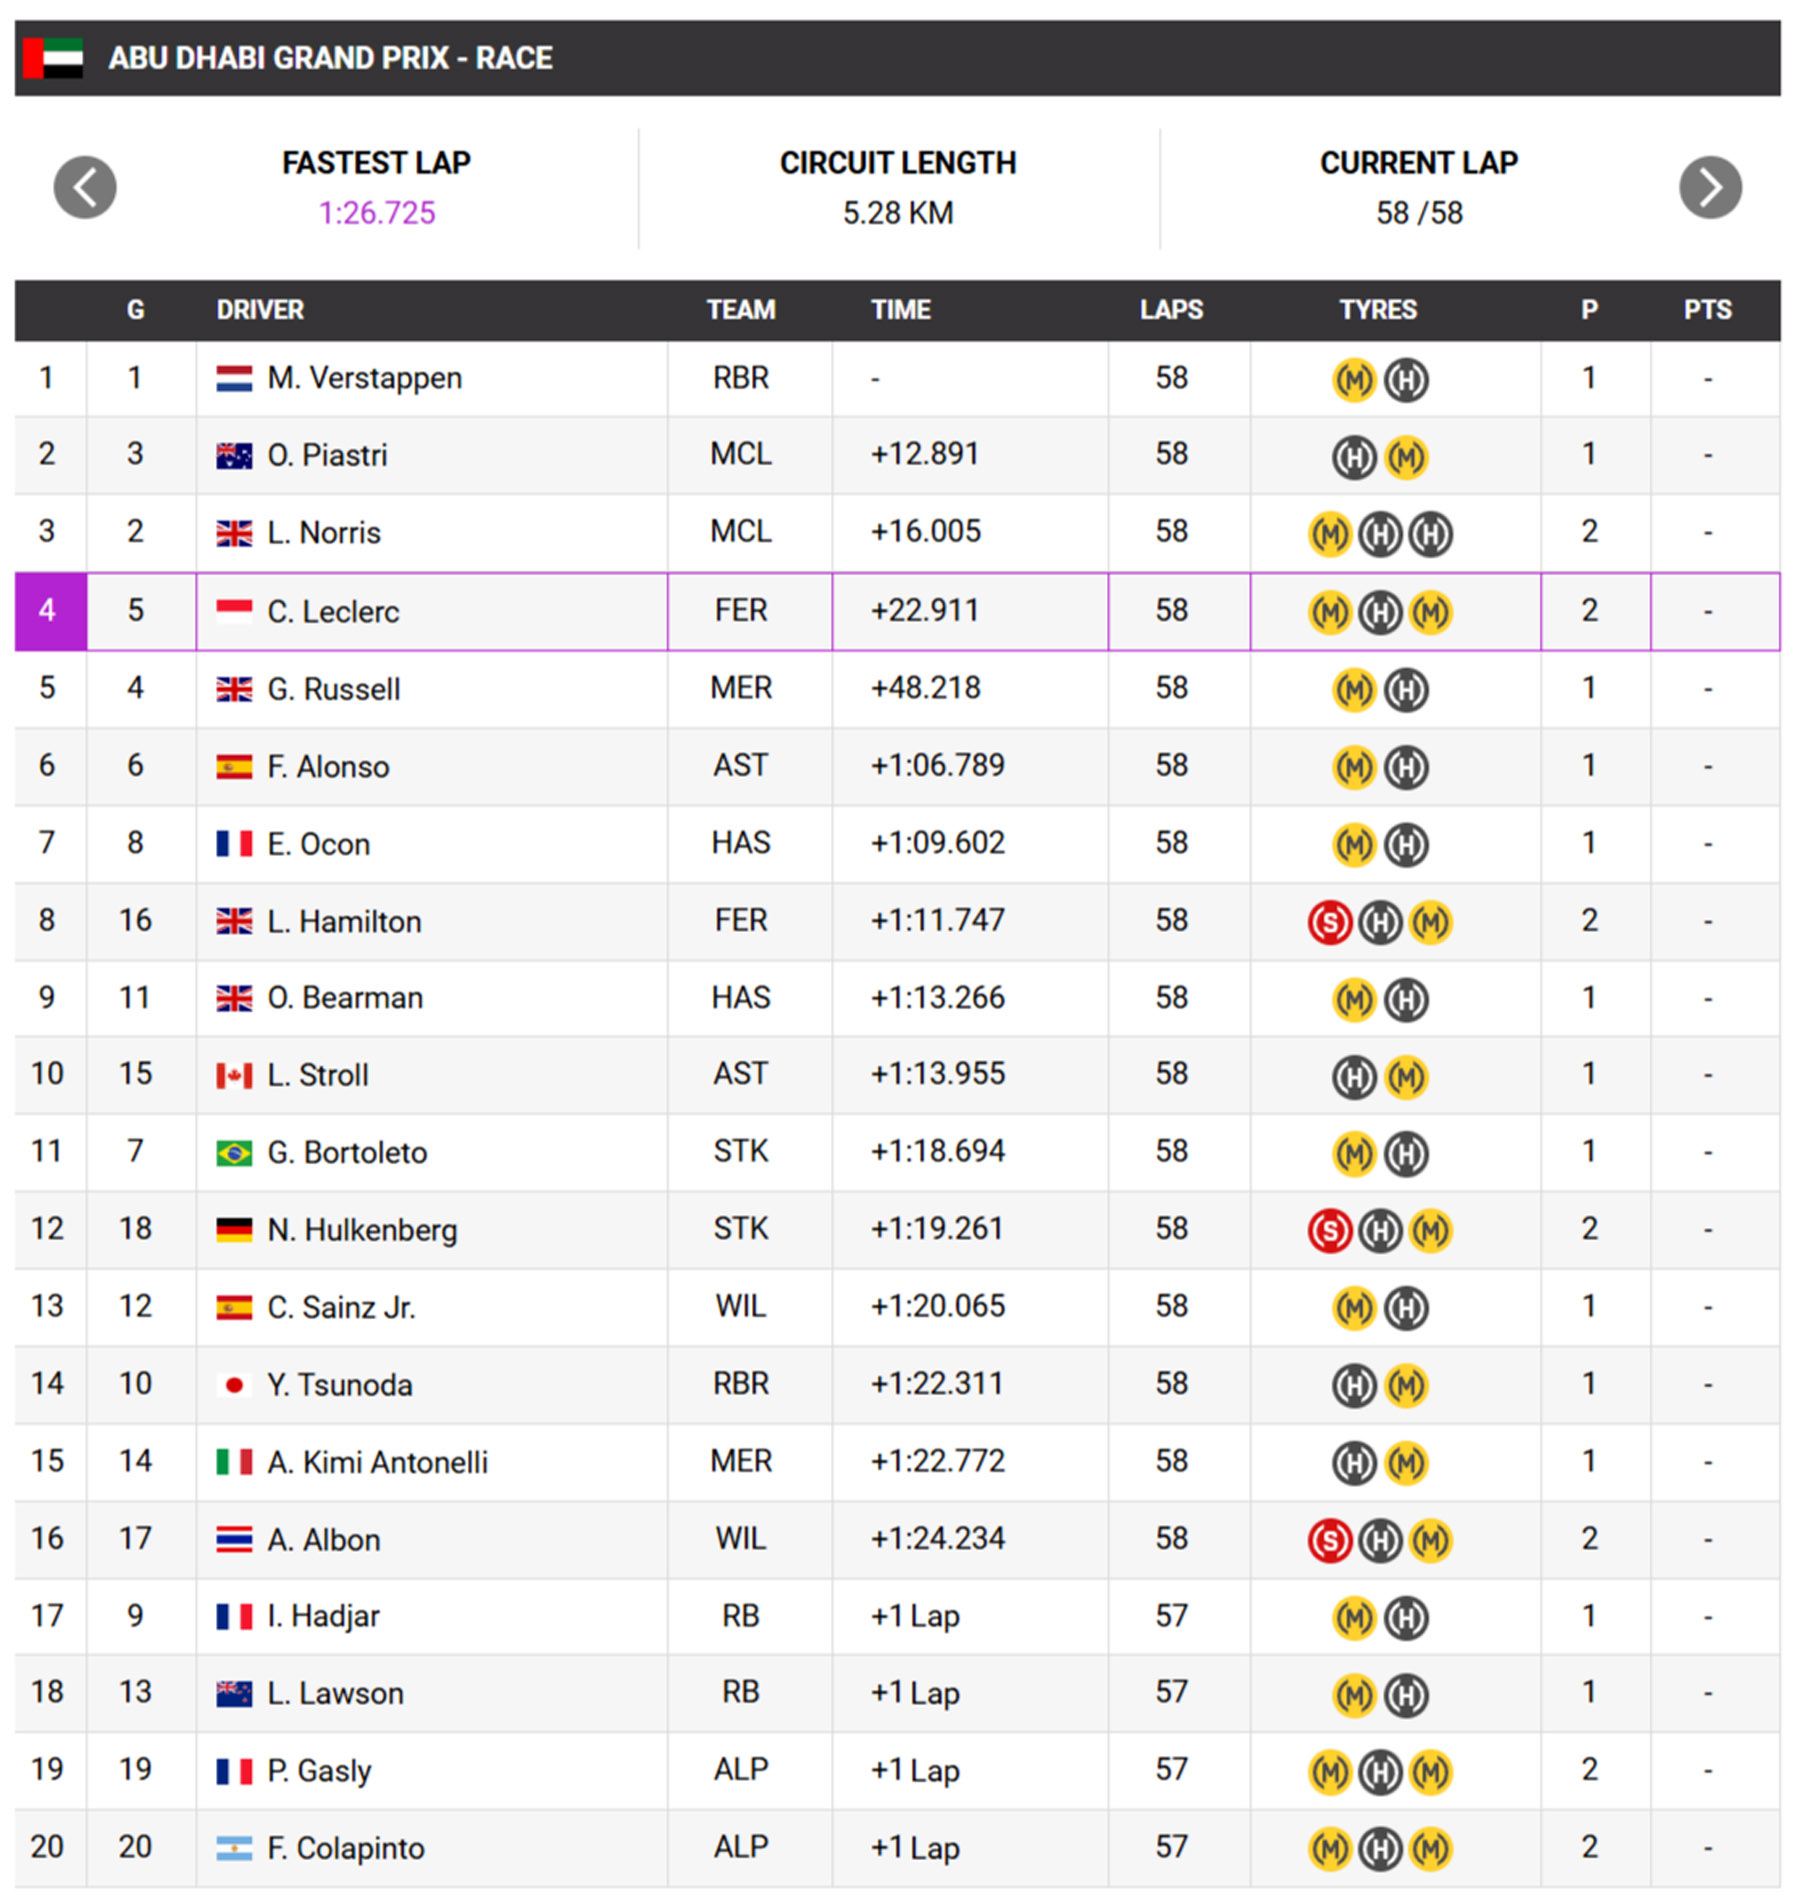This screenshot has height=1900, width=1800.
Task: Click the purple position 4 cell
Action: click(48, 611)
